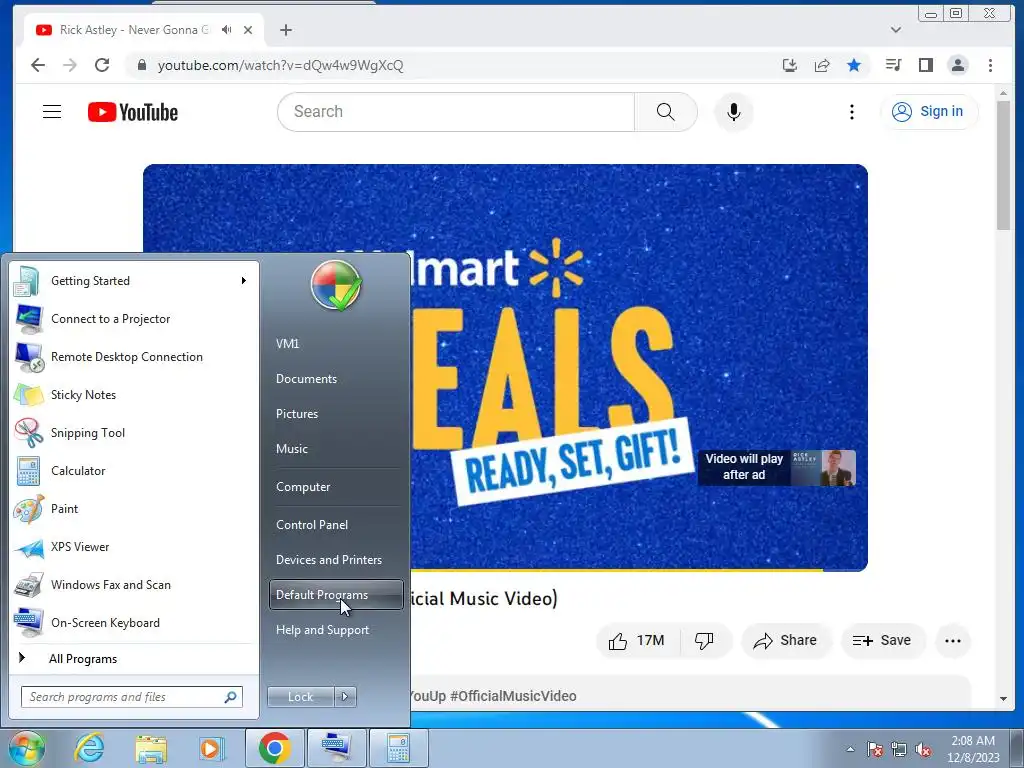1024x768 pixels.
Task: Click the bookmark star in address bar
Action: [854, 65]
